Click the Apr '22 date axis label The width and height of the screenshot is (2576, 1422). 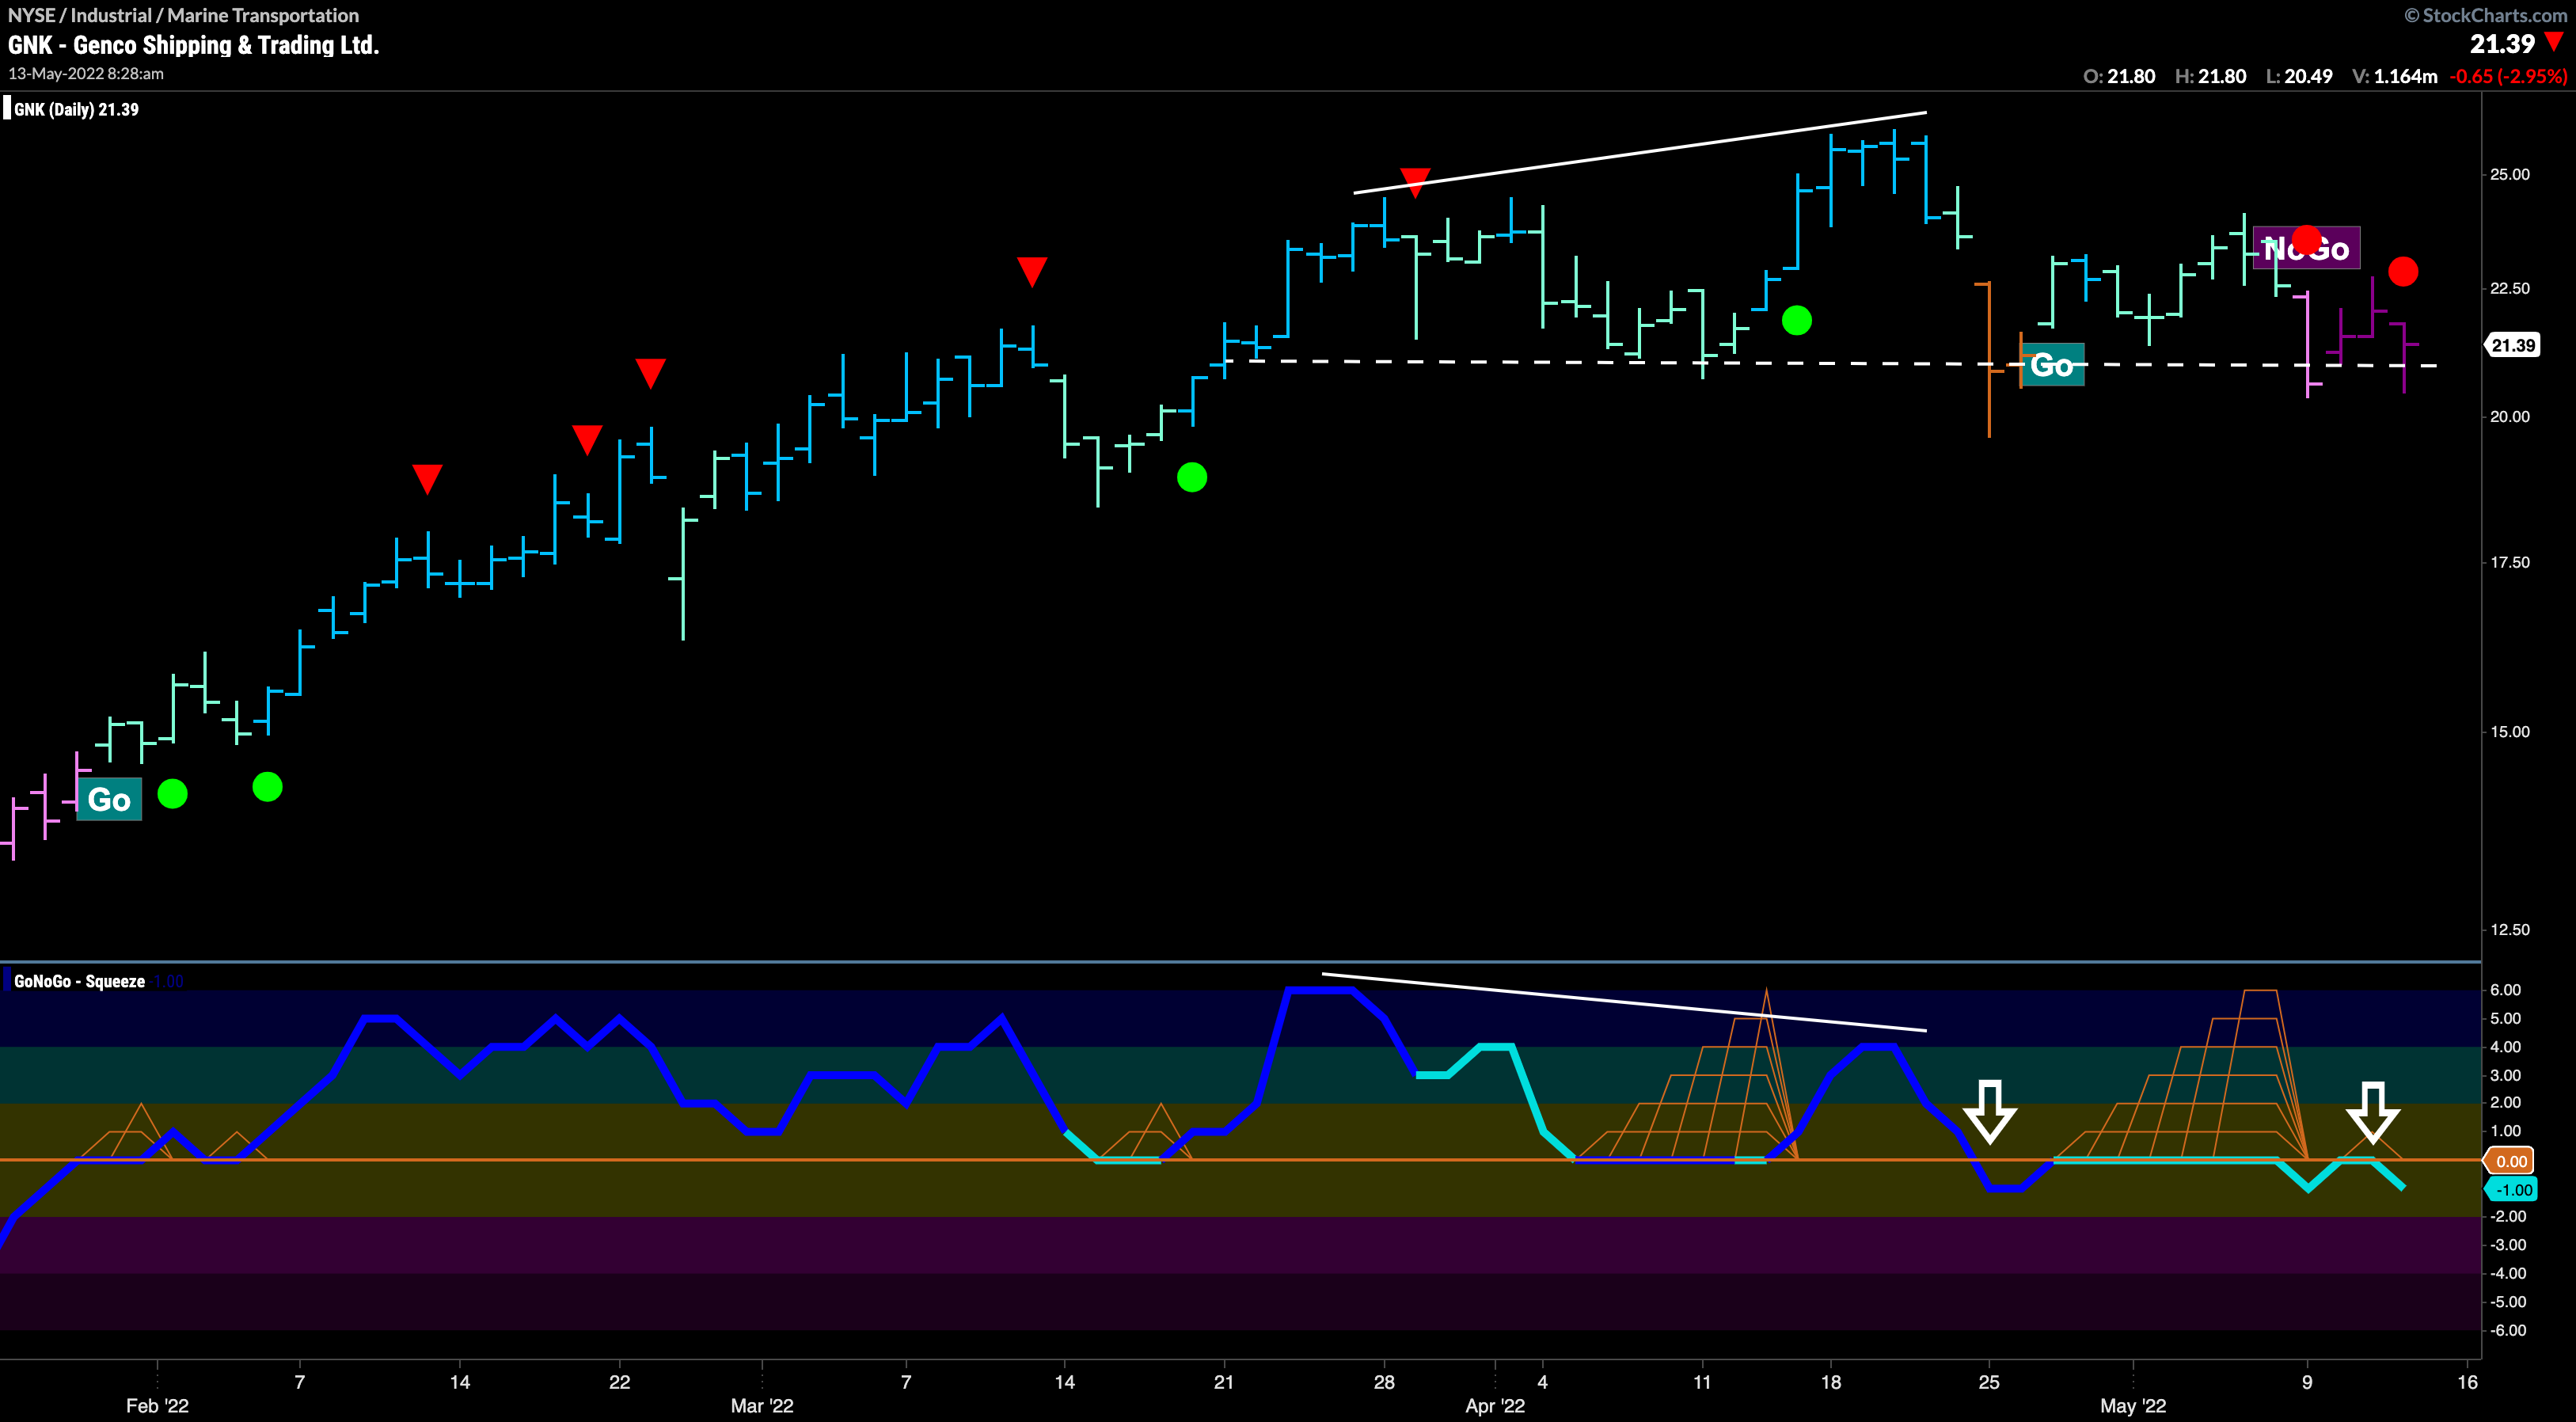tap(1495, 1405)
